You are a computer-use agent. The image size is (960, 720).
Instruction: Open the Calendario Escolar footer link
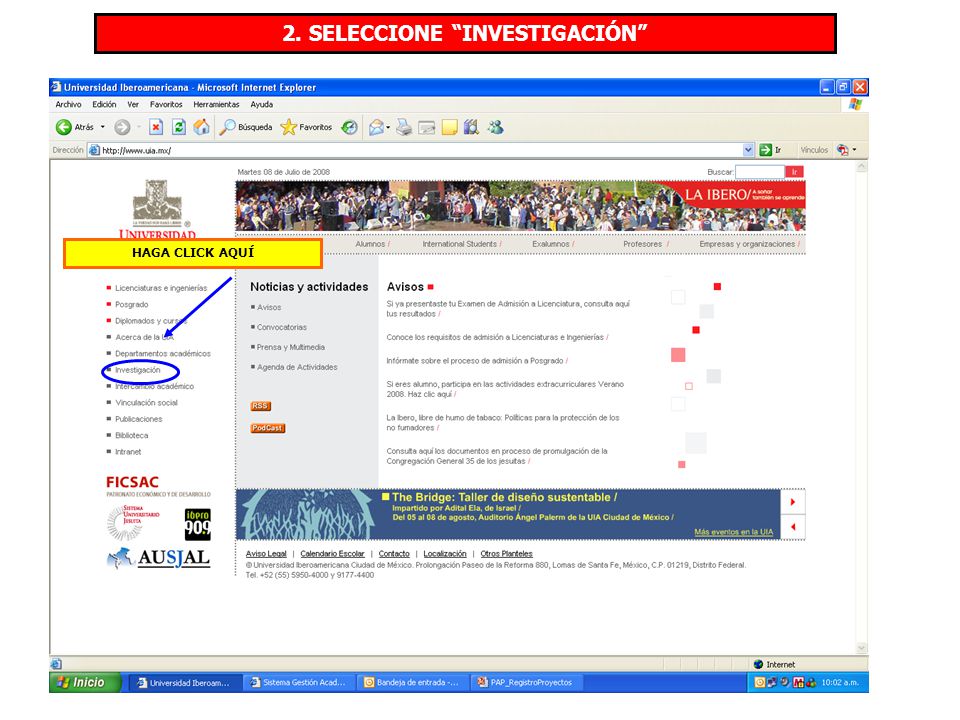[332, 554]
